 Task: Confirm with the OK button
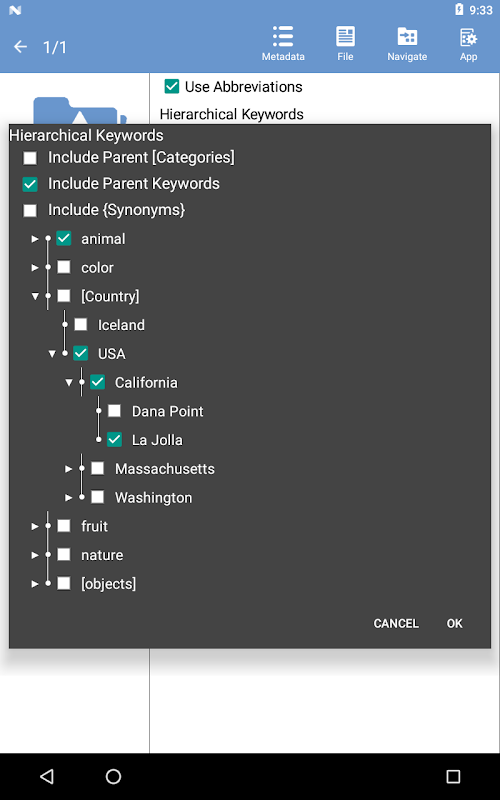454,623
